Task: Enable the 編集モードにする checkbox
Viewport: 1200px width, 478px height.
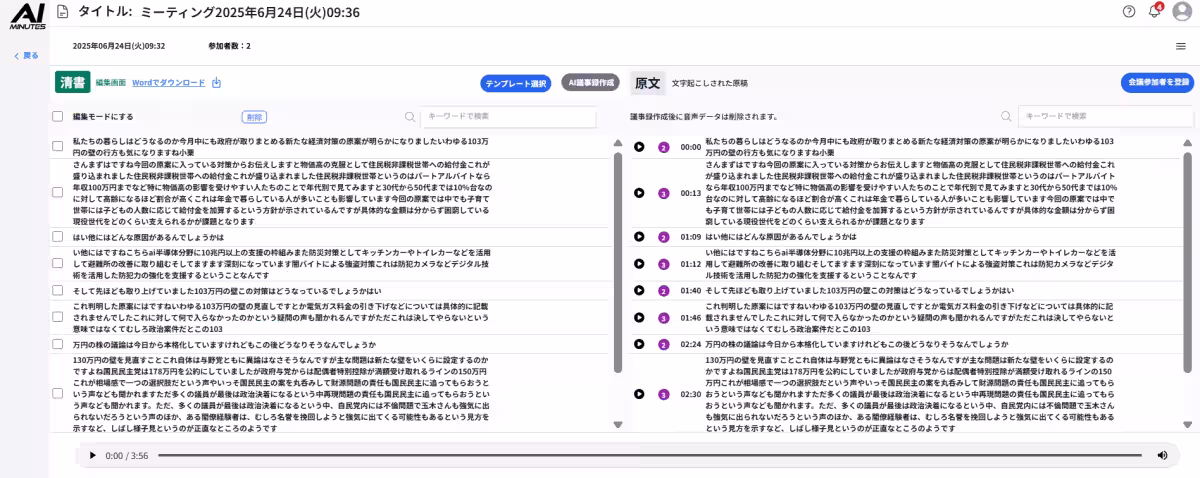Action: pos(58,116)
